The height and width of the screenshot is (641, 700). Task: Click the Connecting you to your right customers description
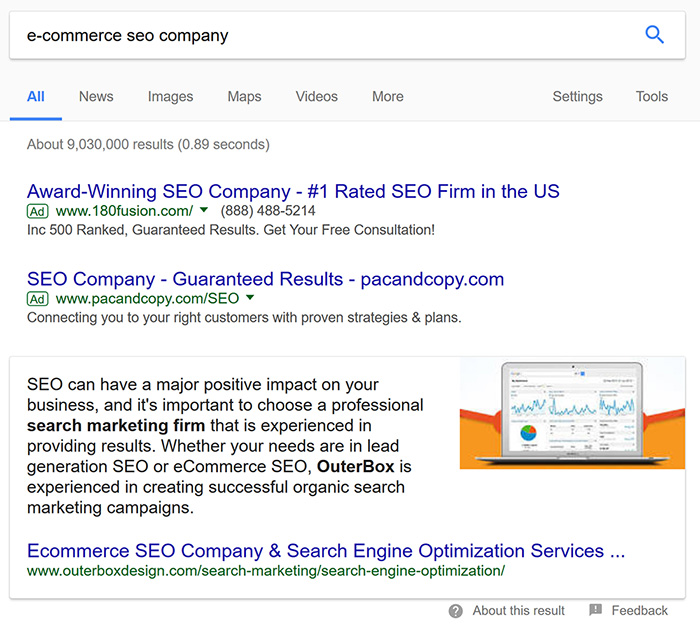[244, 317]
